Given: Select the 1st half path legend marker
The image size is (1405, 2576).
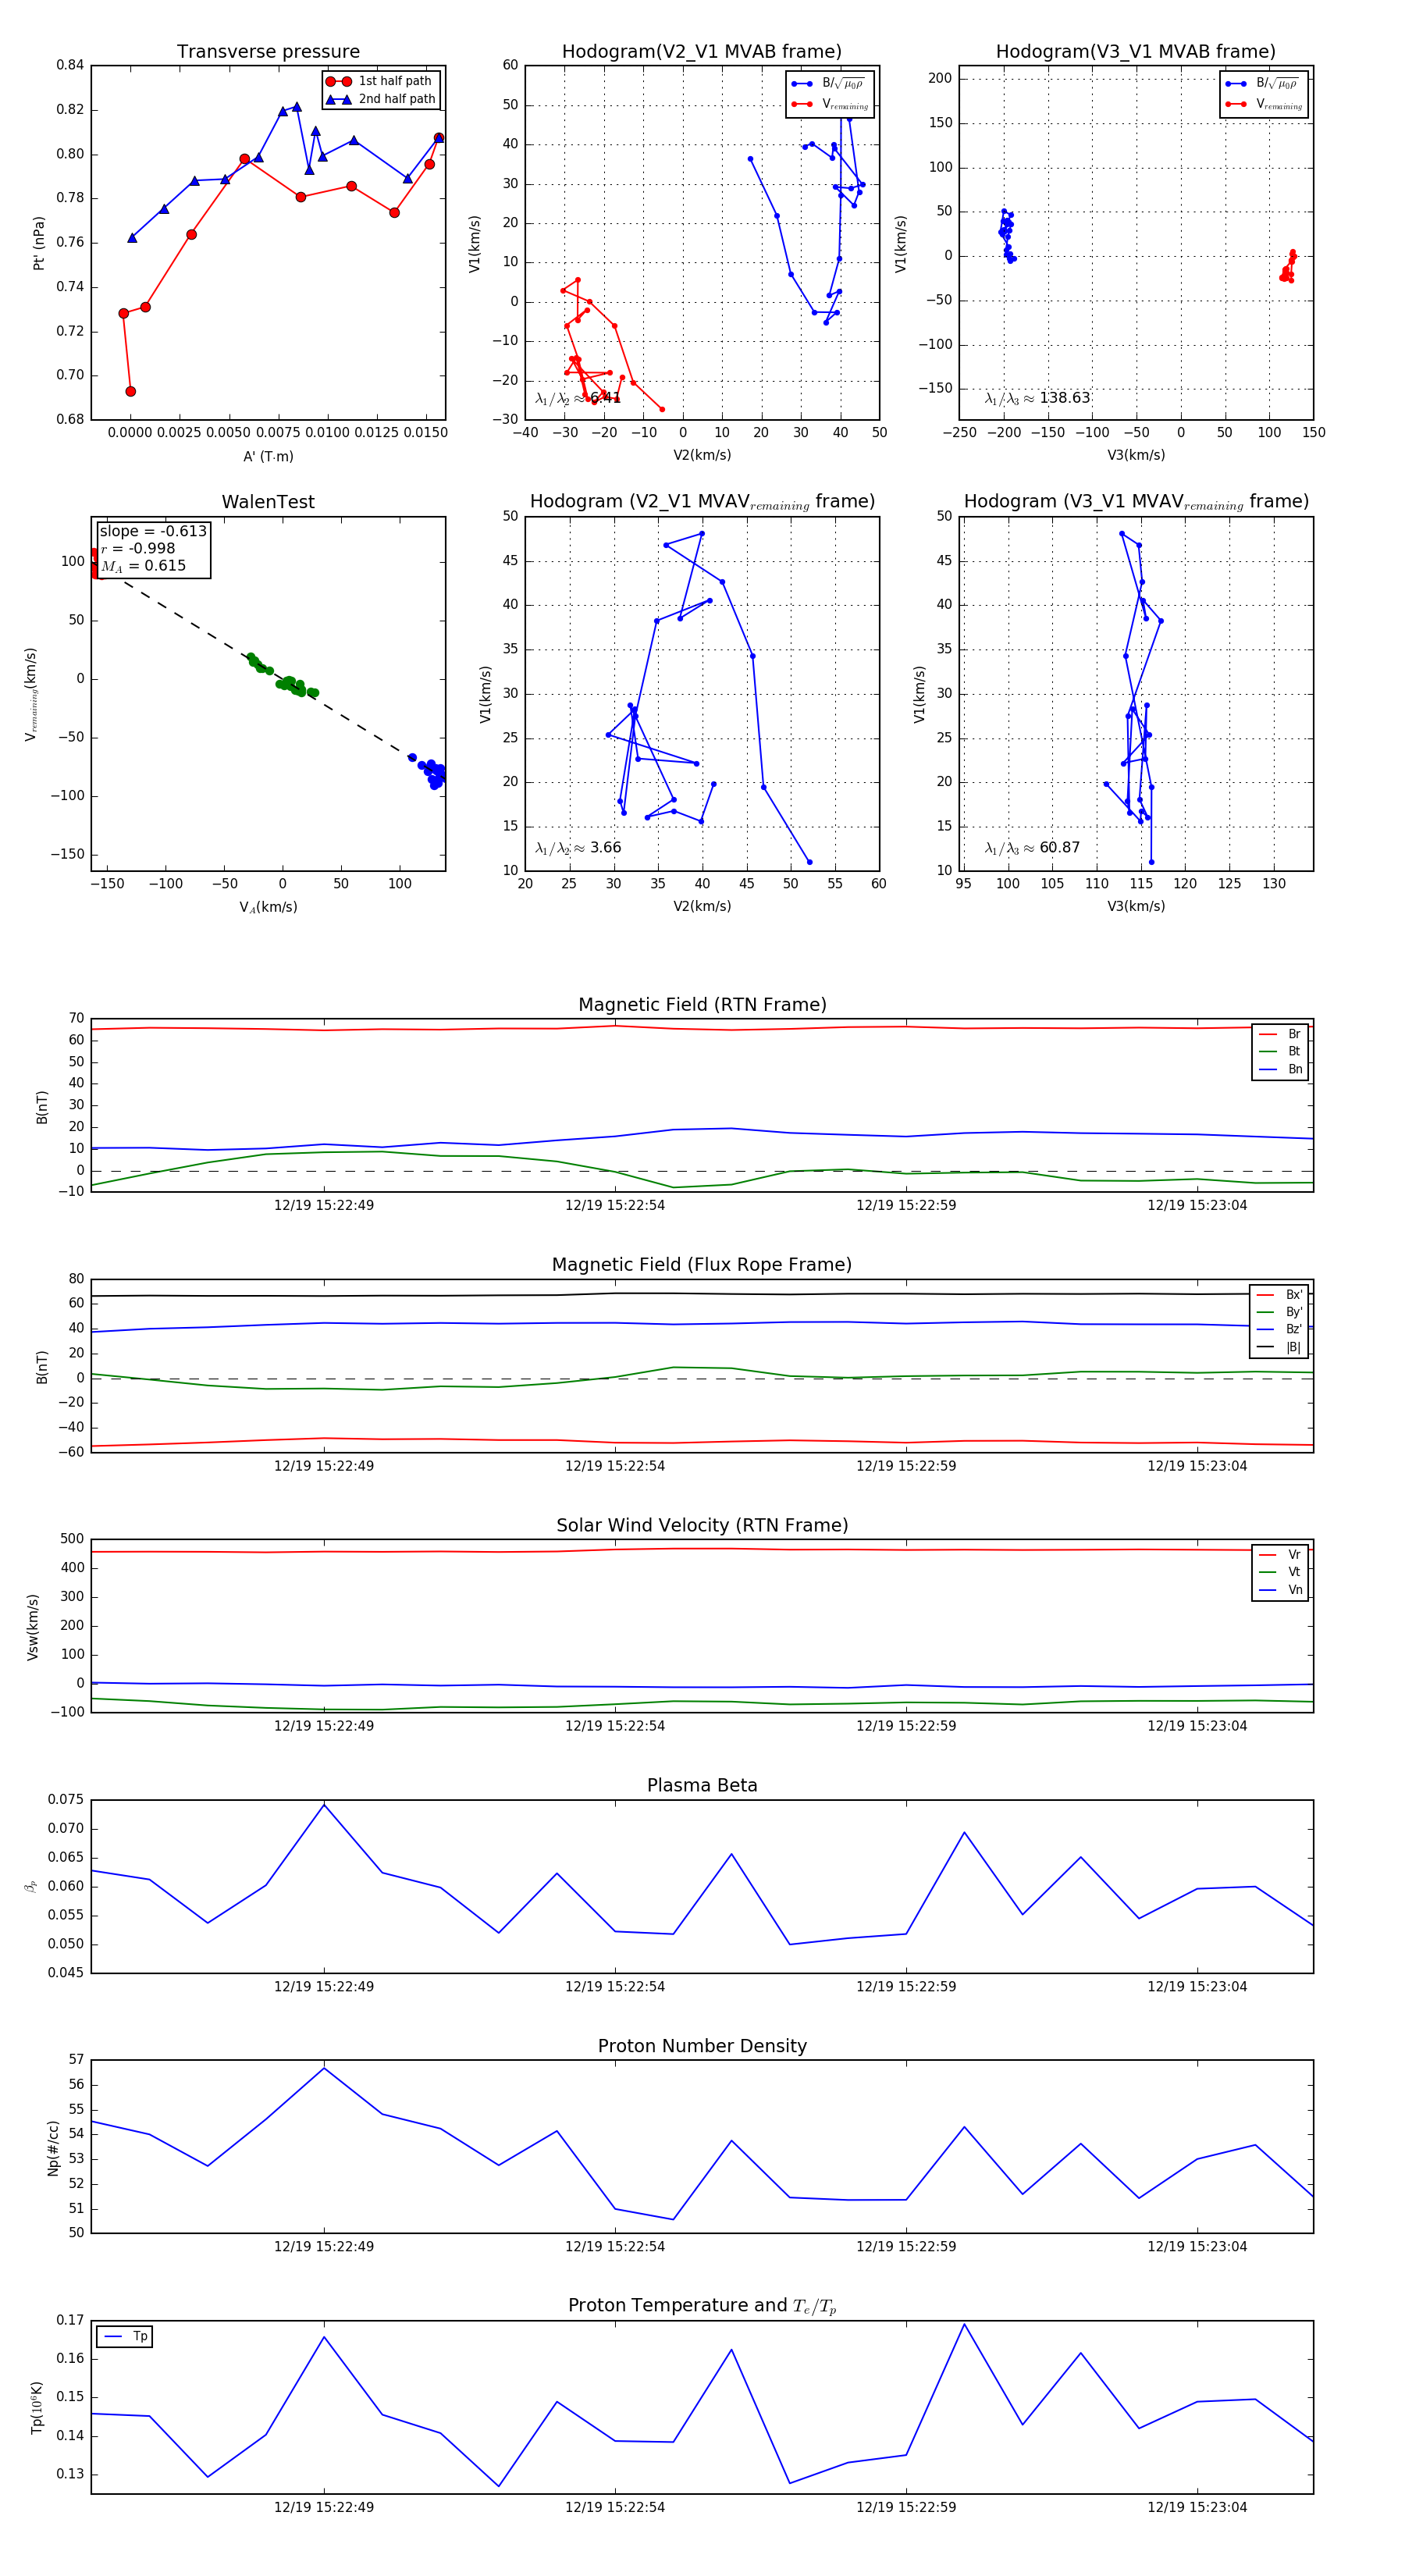Looking at the screenshot, I should coord(338,81).
